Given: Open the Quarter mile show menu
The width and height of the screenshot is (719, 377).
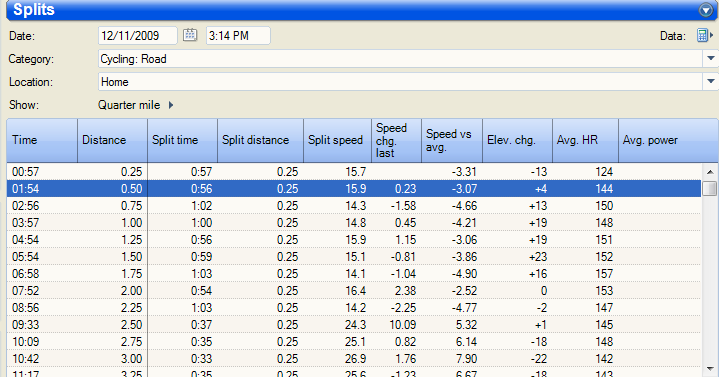Looking at the screenshot, I should point(135,105).
